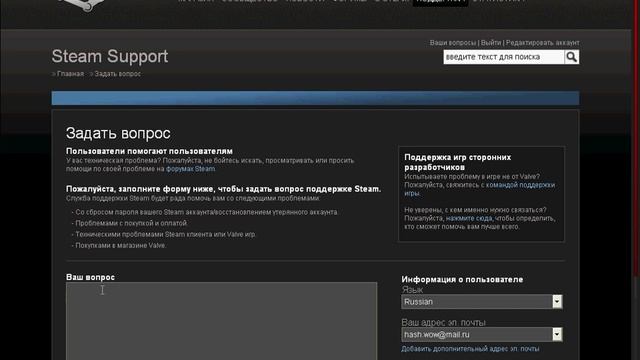The height and width of the screenshot is (360, 640).
Task: Click the 'Информация о пользователе' heading
Action: (x=462, y=280)
